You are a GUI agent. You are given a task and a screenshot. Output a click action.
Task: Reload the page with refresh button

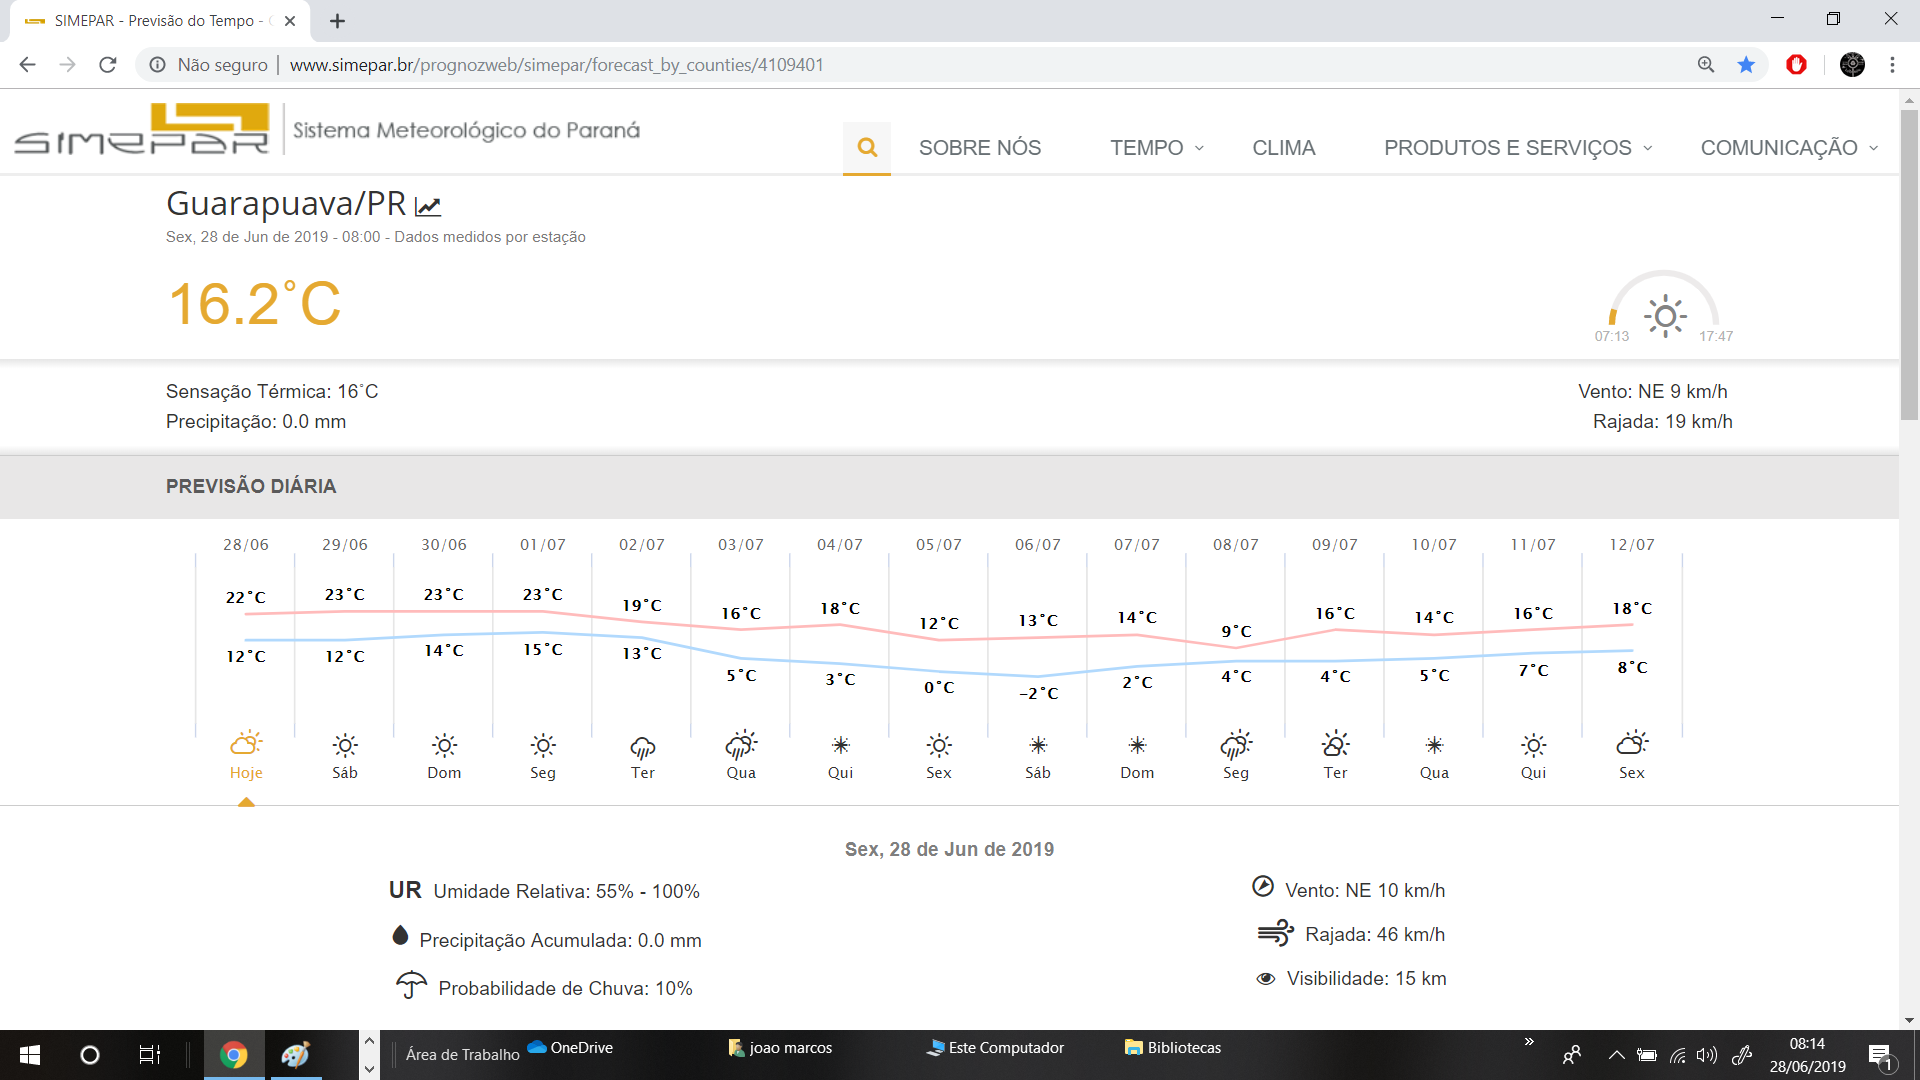pos(108,65)
